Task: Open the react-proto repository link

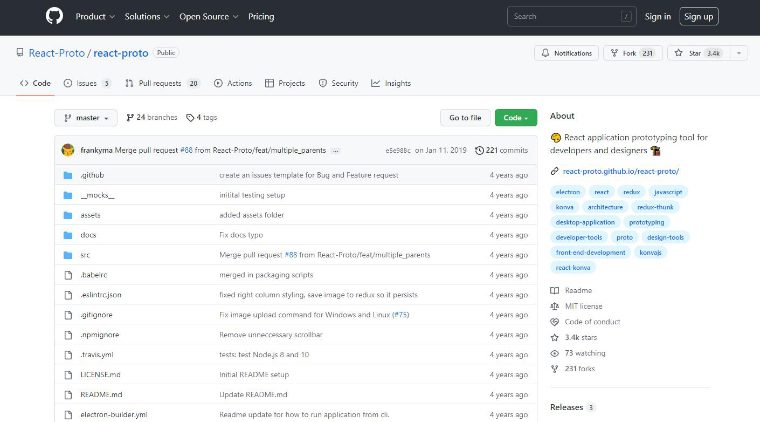Action: [121, 53]
